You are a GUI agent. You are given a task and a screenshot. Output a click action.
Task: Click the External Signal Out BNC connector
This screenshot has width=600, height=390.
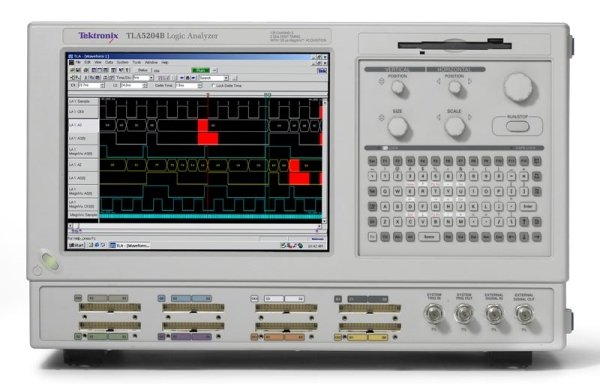click(x=524, y=314)
